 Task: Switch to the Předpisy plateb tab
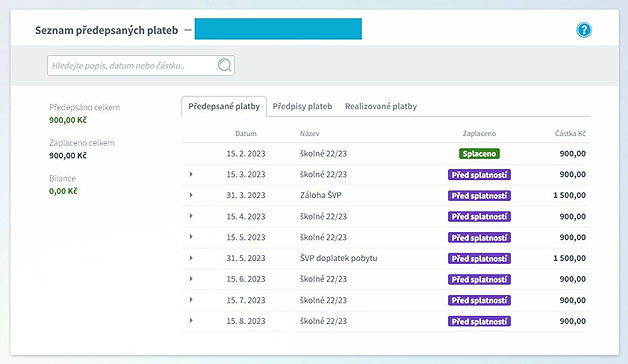tap(302, 107)
